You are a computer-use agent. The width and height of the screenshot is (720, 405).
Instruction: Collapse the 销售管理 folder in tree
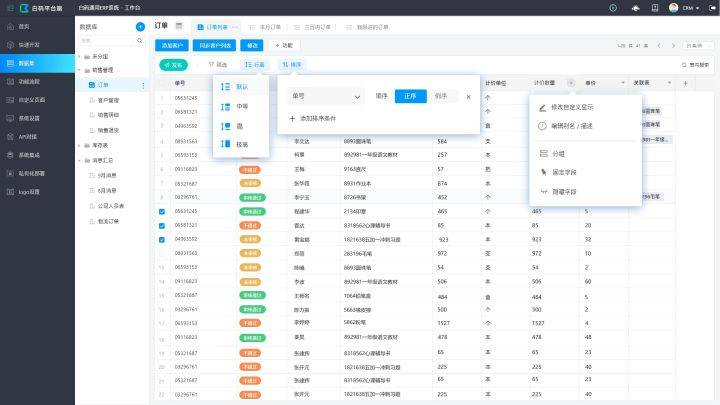(79, 70)
